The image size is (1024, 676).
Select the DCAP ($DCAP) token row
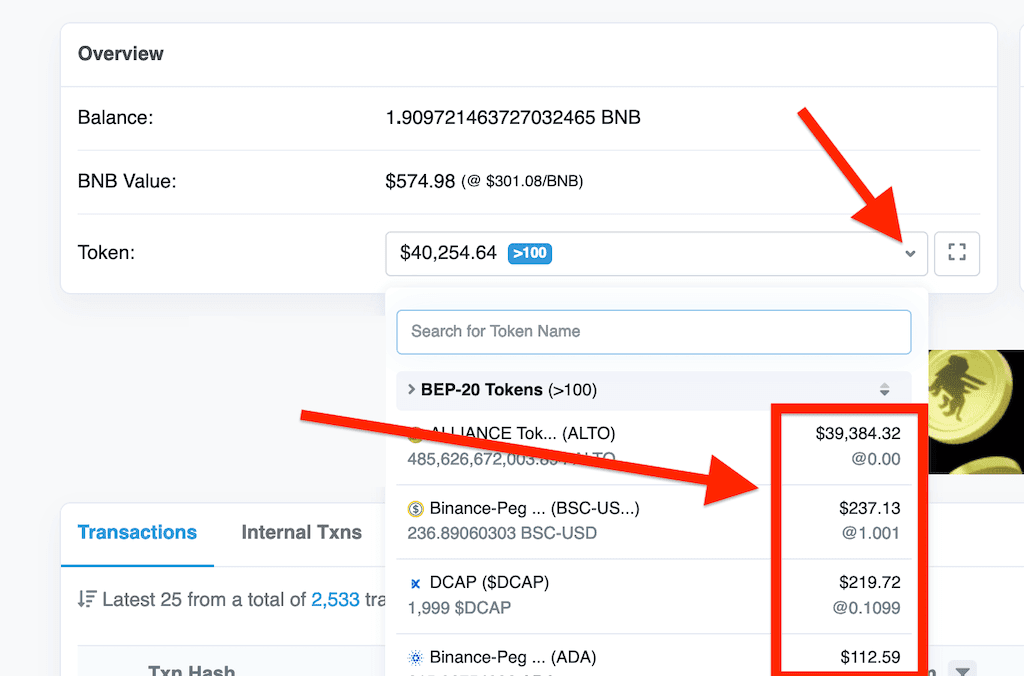[x=654, y=596]
